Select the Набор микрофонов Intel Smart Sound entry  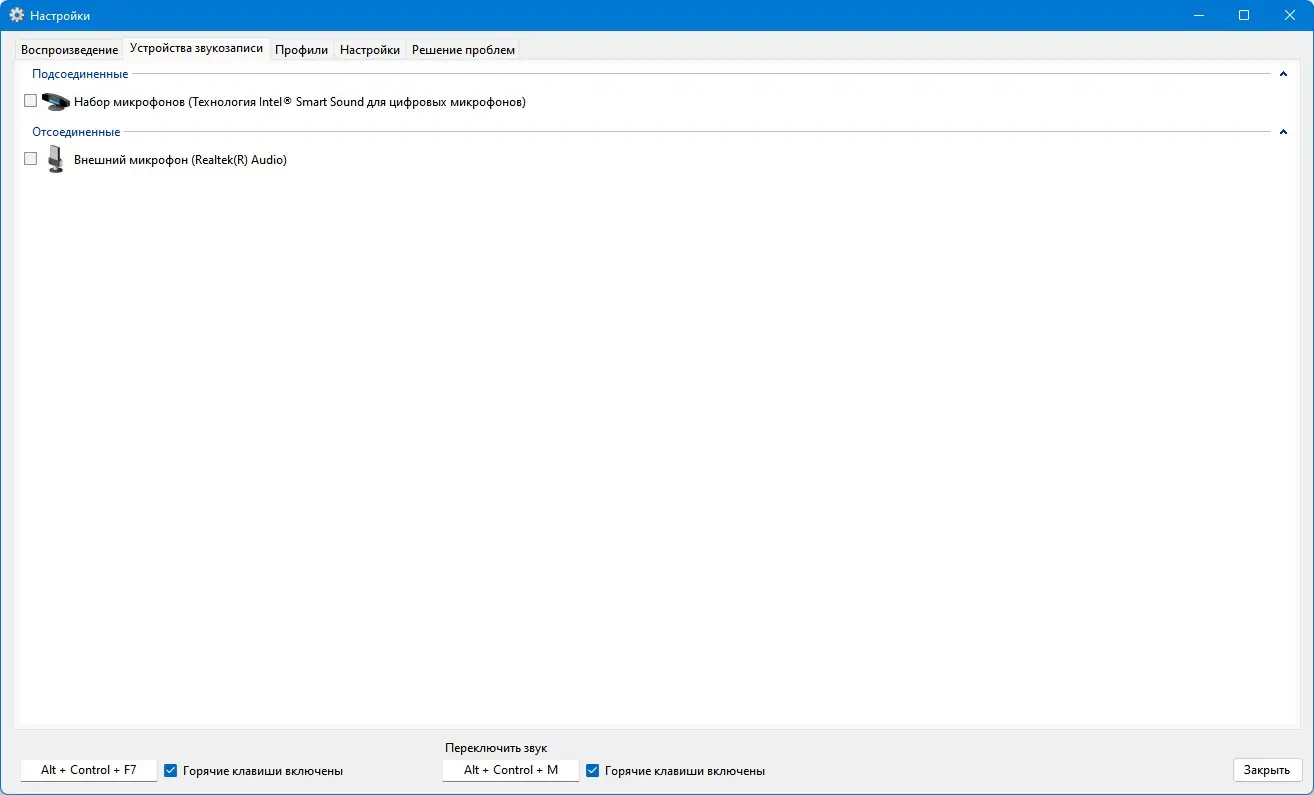point(300,102)
